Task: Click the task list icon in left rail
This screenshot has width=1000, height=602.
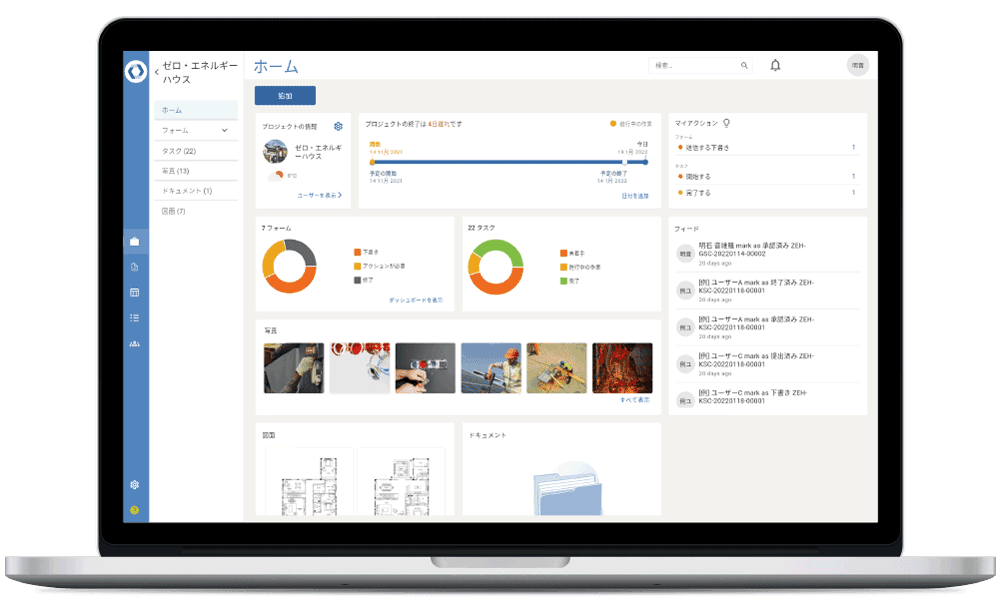Action: point(135,318)
